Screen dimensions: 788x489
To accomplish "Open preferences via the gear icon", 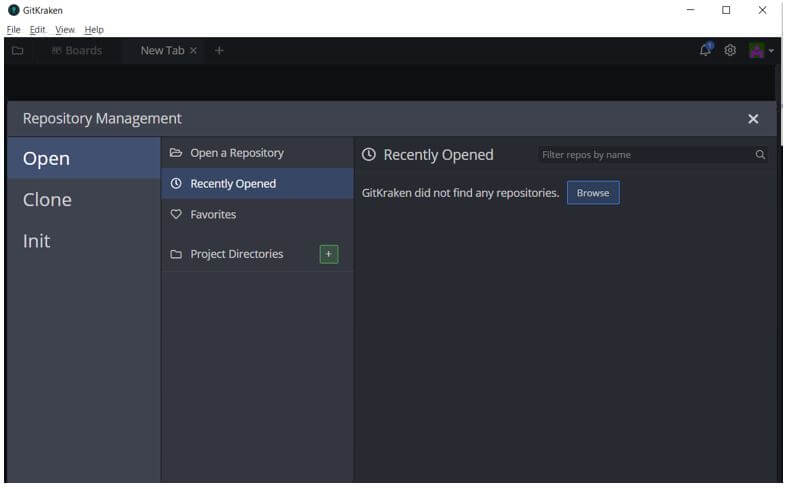I will (x=730, y=50).
